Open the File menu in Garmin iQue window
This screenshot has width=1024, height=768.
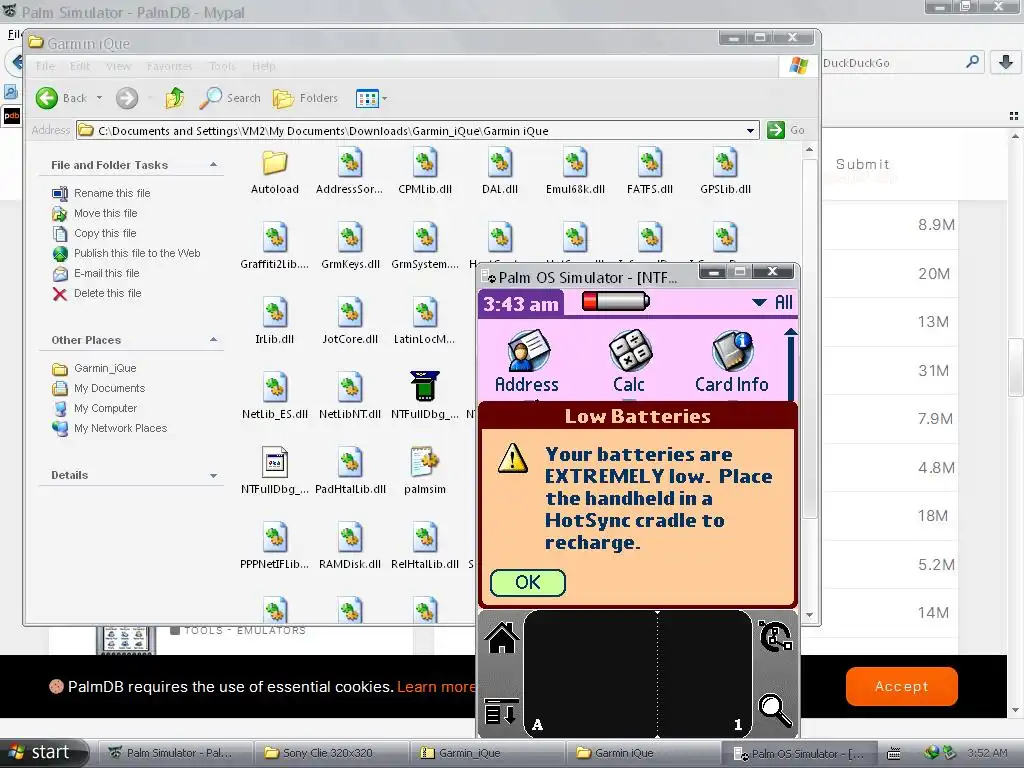tap(45, 67)
